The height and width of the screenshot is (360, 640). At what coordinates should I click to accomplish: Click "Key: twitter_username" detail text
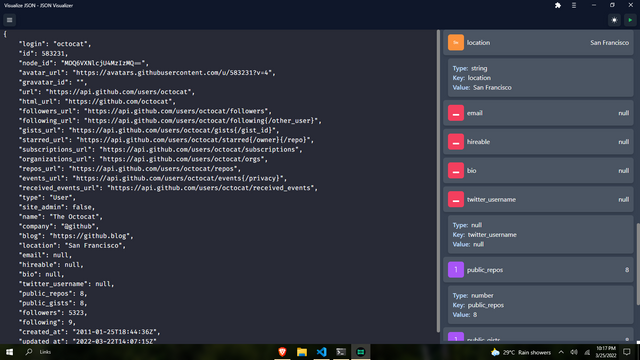(x=484, y=235)
